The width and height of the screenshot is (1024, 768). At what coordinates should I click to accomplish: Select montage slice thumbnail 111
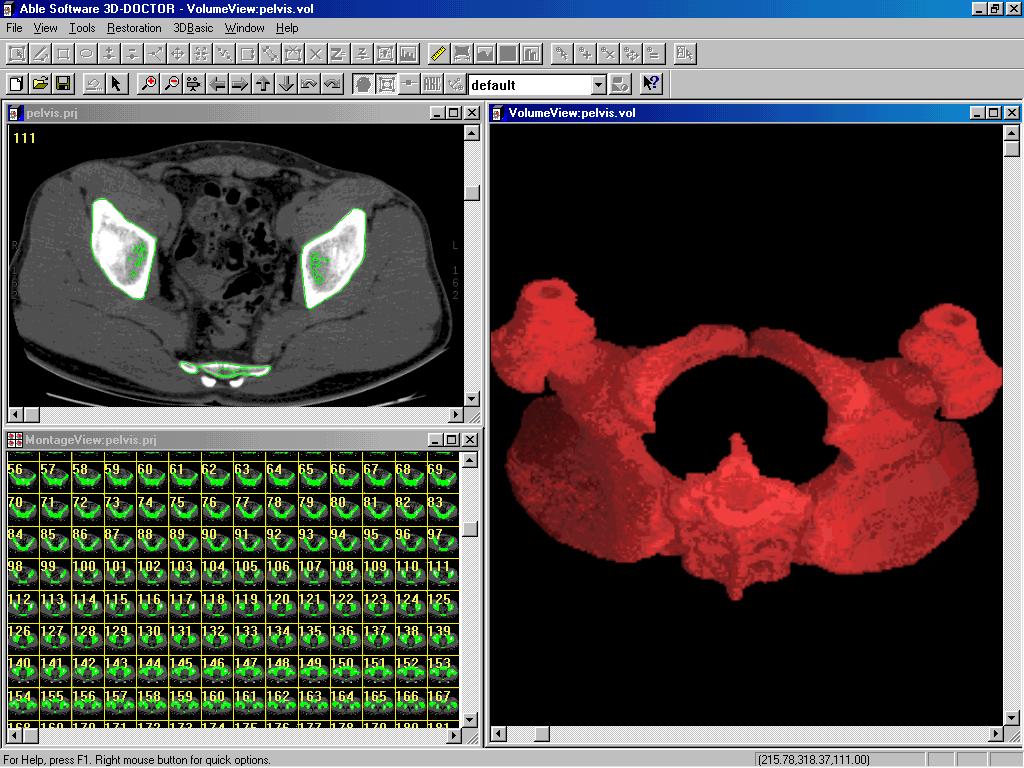443,573
